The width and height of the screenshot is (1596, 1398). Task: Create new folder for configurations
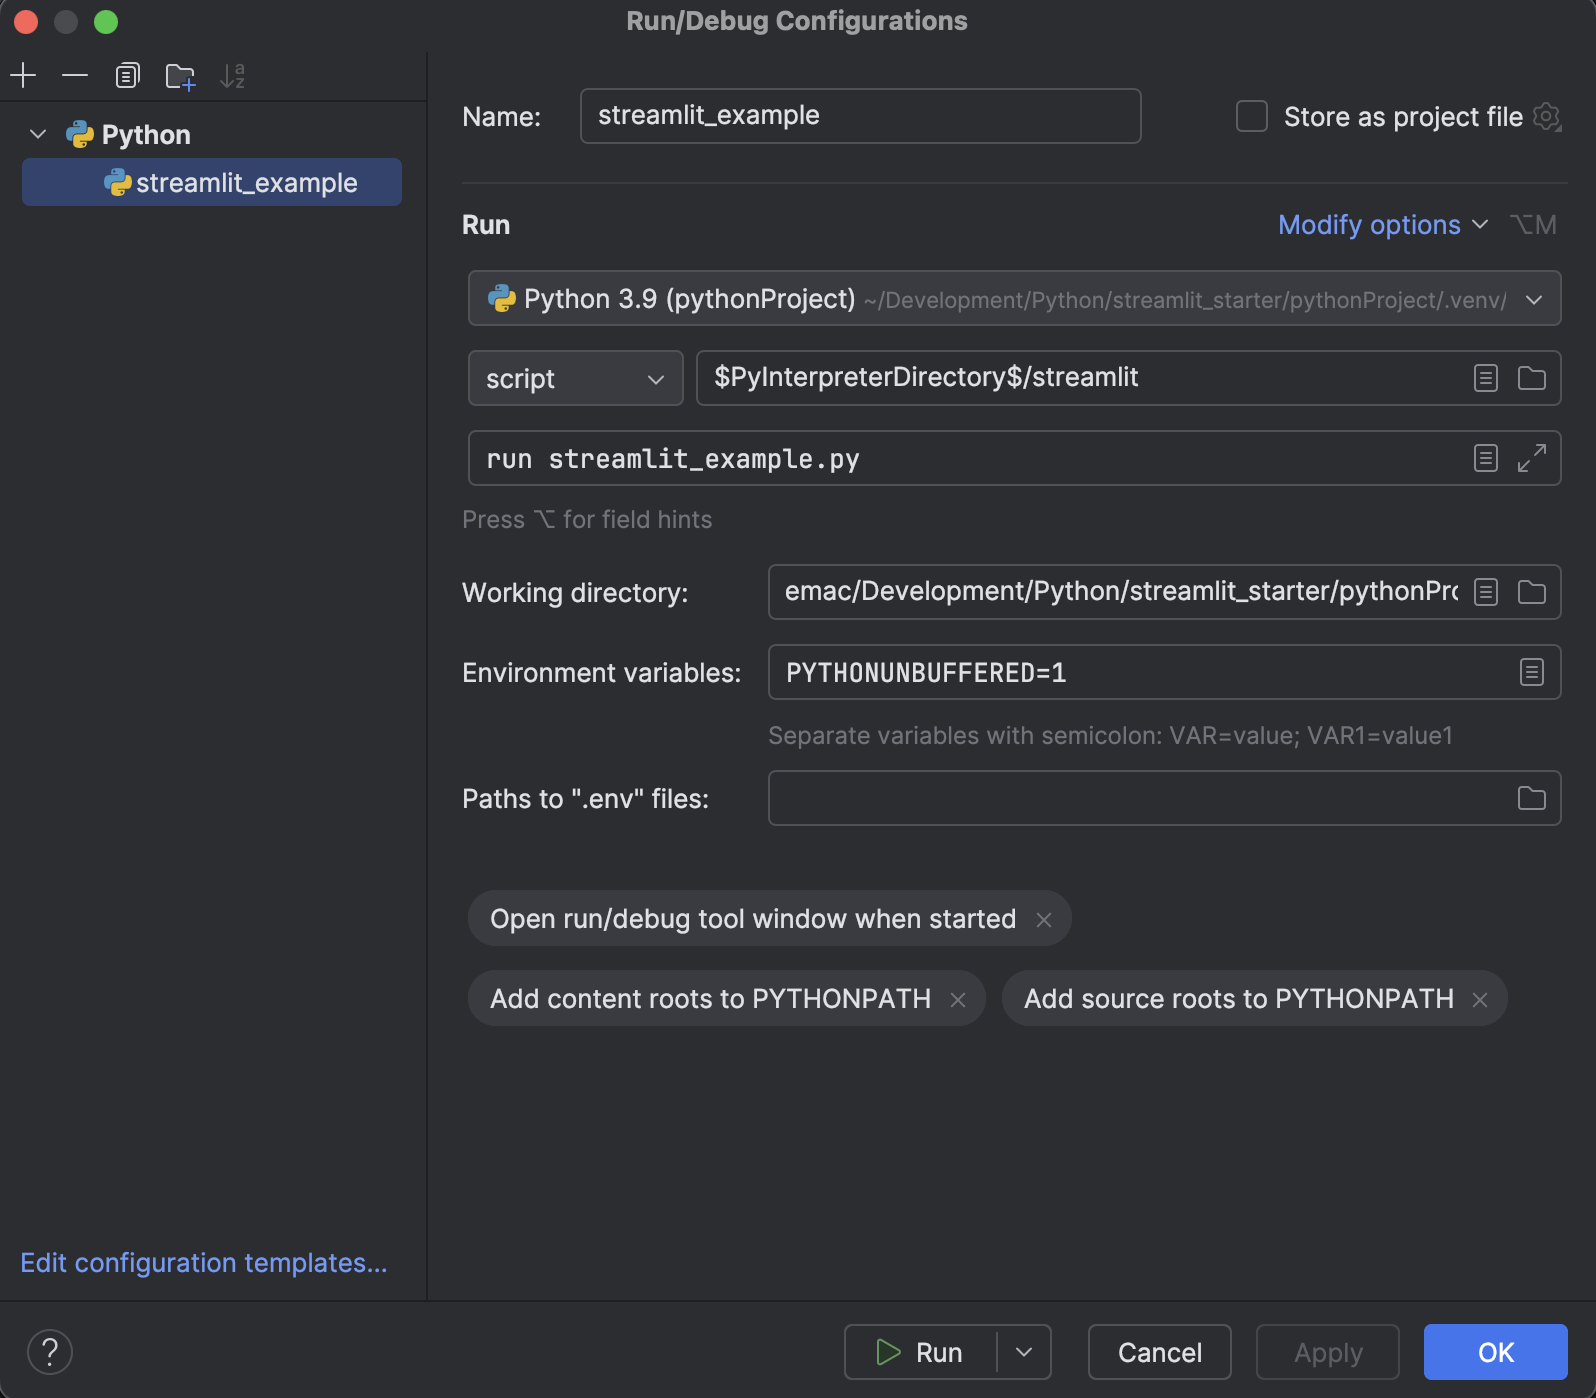[180, 76]
